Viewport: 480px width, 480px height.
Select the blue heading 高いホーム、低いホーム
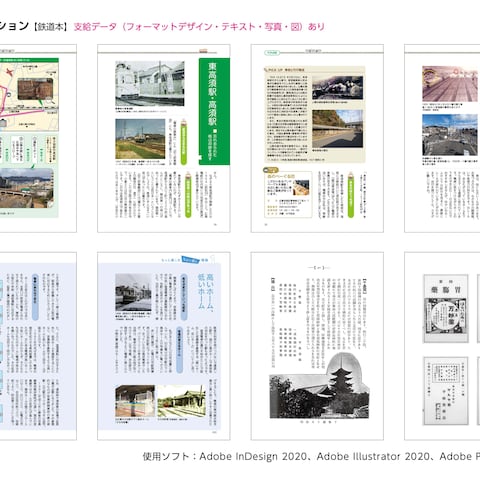click(206, 291)
